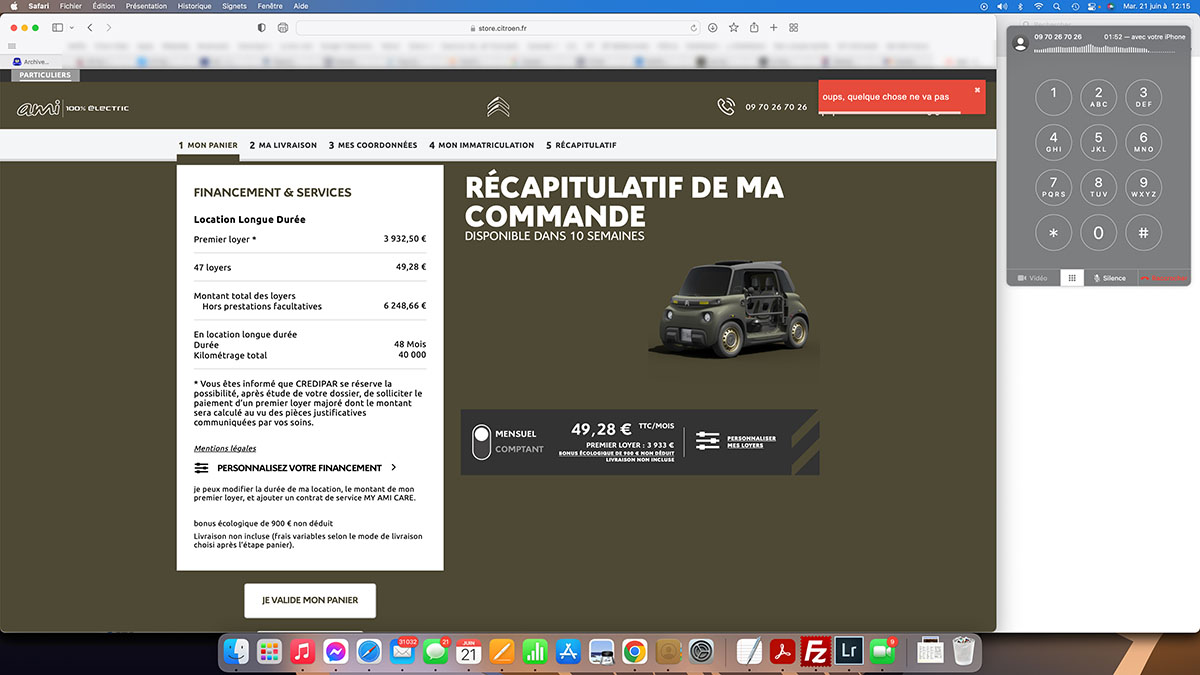Click the phone icon beside 09 70 26 70 26
Viewport: 1200px width, 675px height.
tap(726, 107)
